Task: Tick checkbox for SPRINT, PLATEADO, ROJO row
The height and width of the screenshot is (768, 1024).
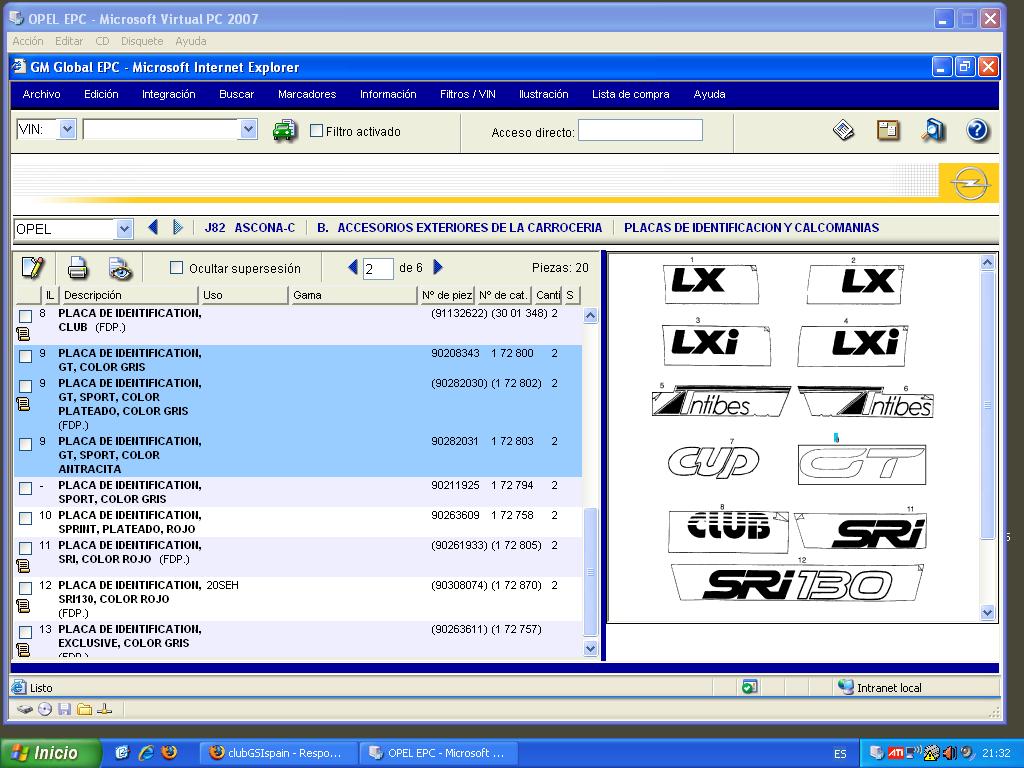Action: [x=26, y=518]
